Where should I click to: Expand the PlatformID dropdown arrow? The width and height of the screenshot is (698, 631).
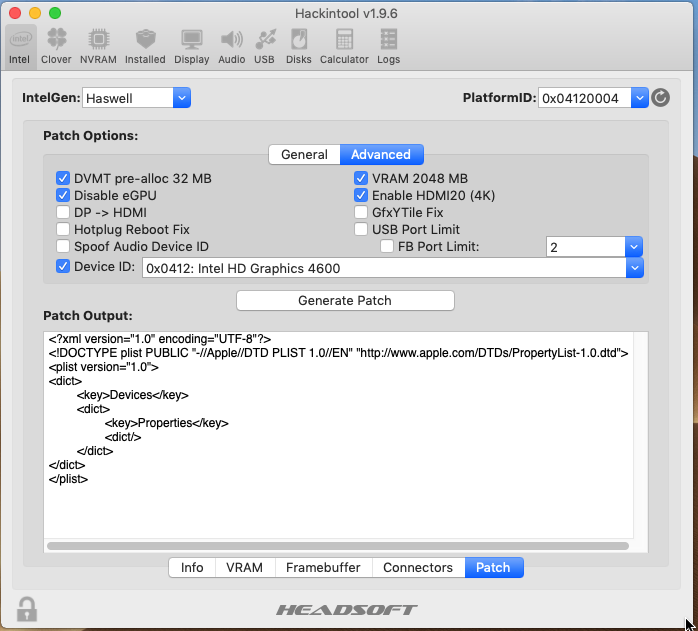pyautogui.click(x=639, y=98)
